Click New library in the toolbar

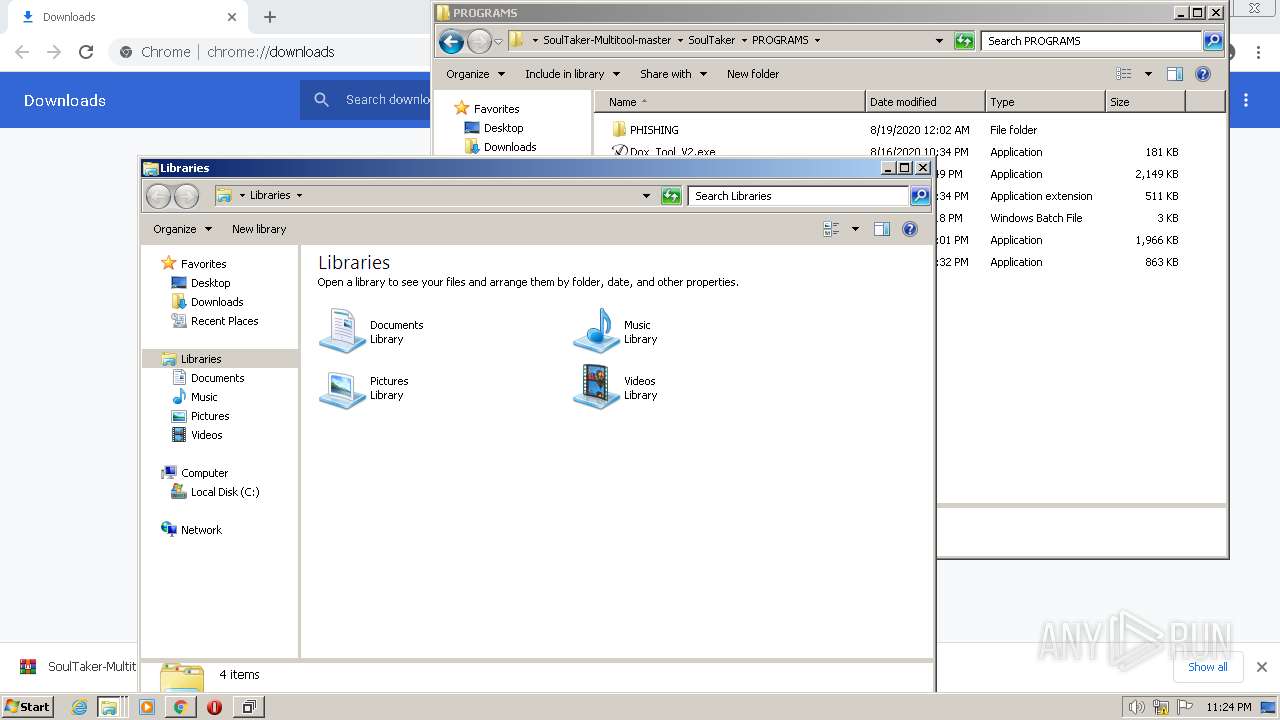point(259,229)
